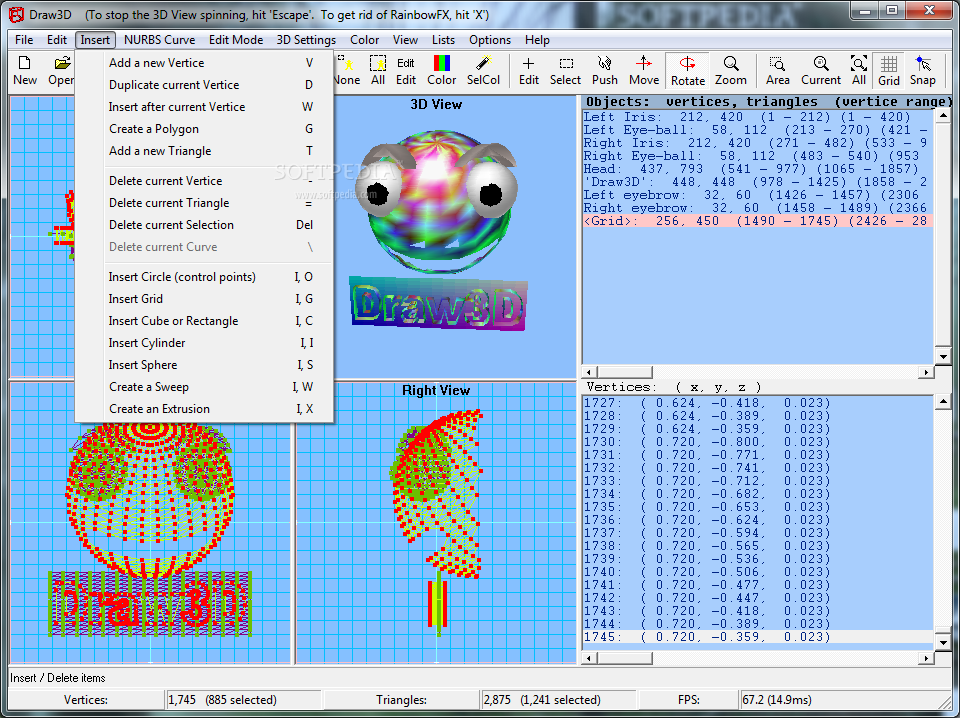The height and width of the screenshot is (718, 960).
Task: Click the Current zoom icon
Action: (820, 70)
